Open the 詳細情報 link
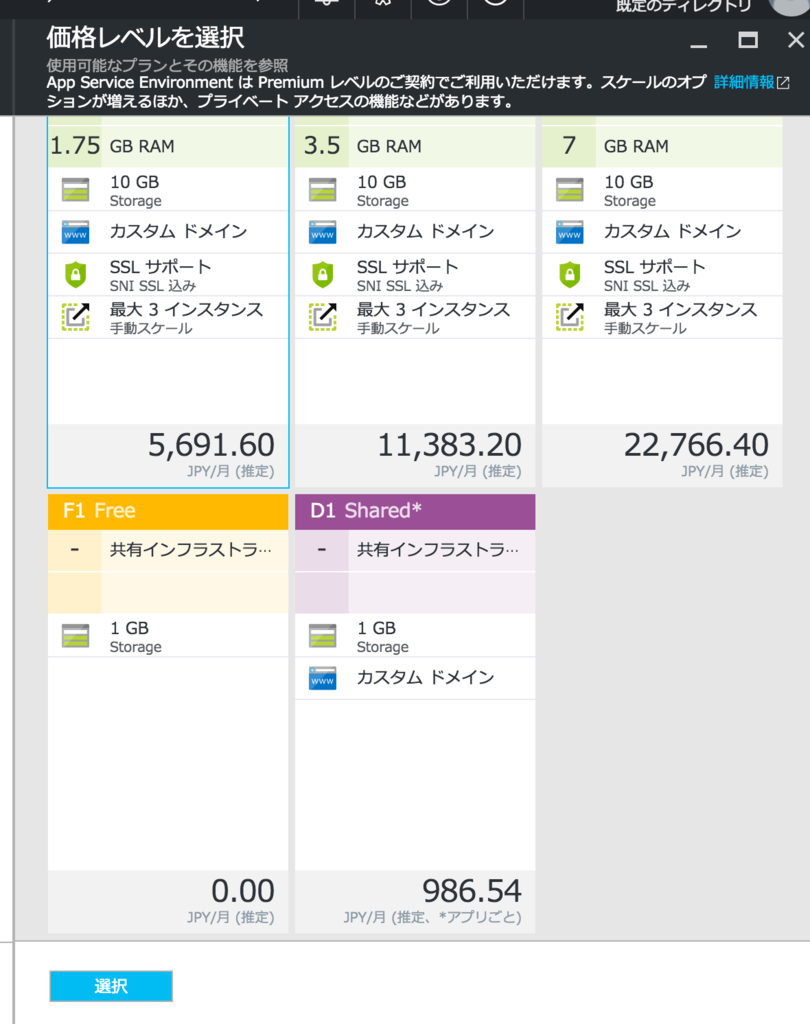The image size is (810, 1024). click(743, 82)
